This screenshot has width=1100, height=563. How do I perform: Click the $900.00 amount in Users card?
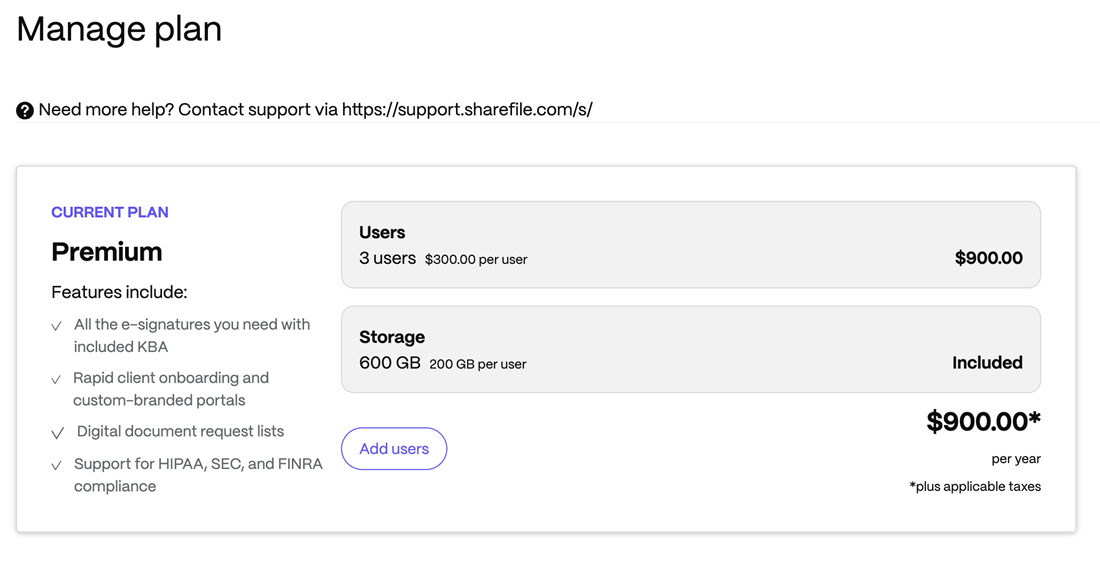[988, 258]
